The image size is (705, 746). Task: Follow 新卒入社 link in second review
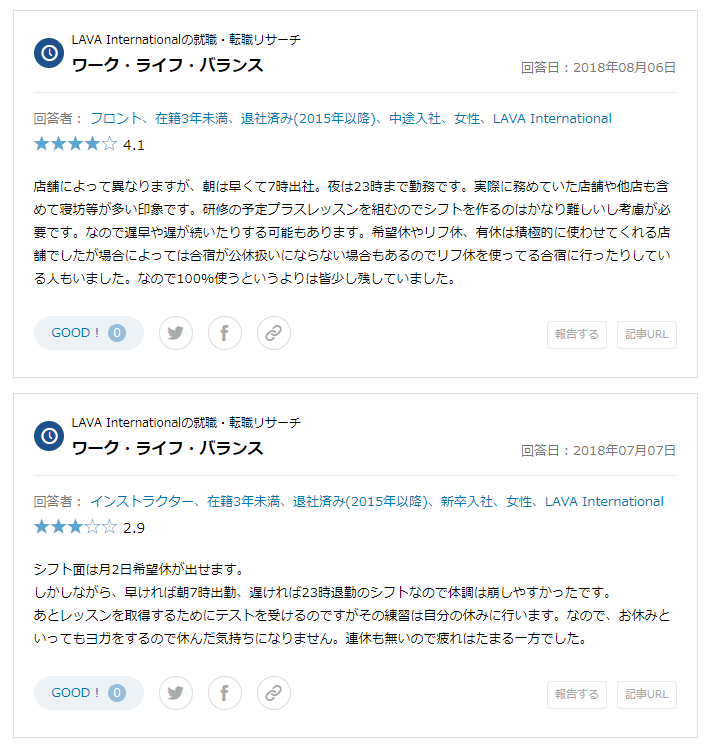click(x=467, y=501)
